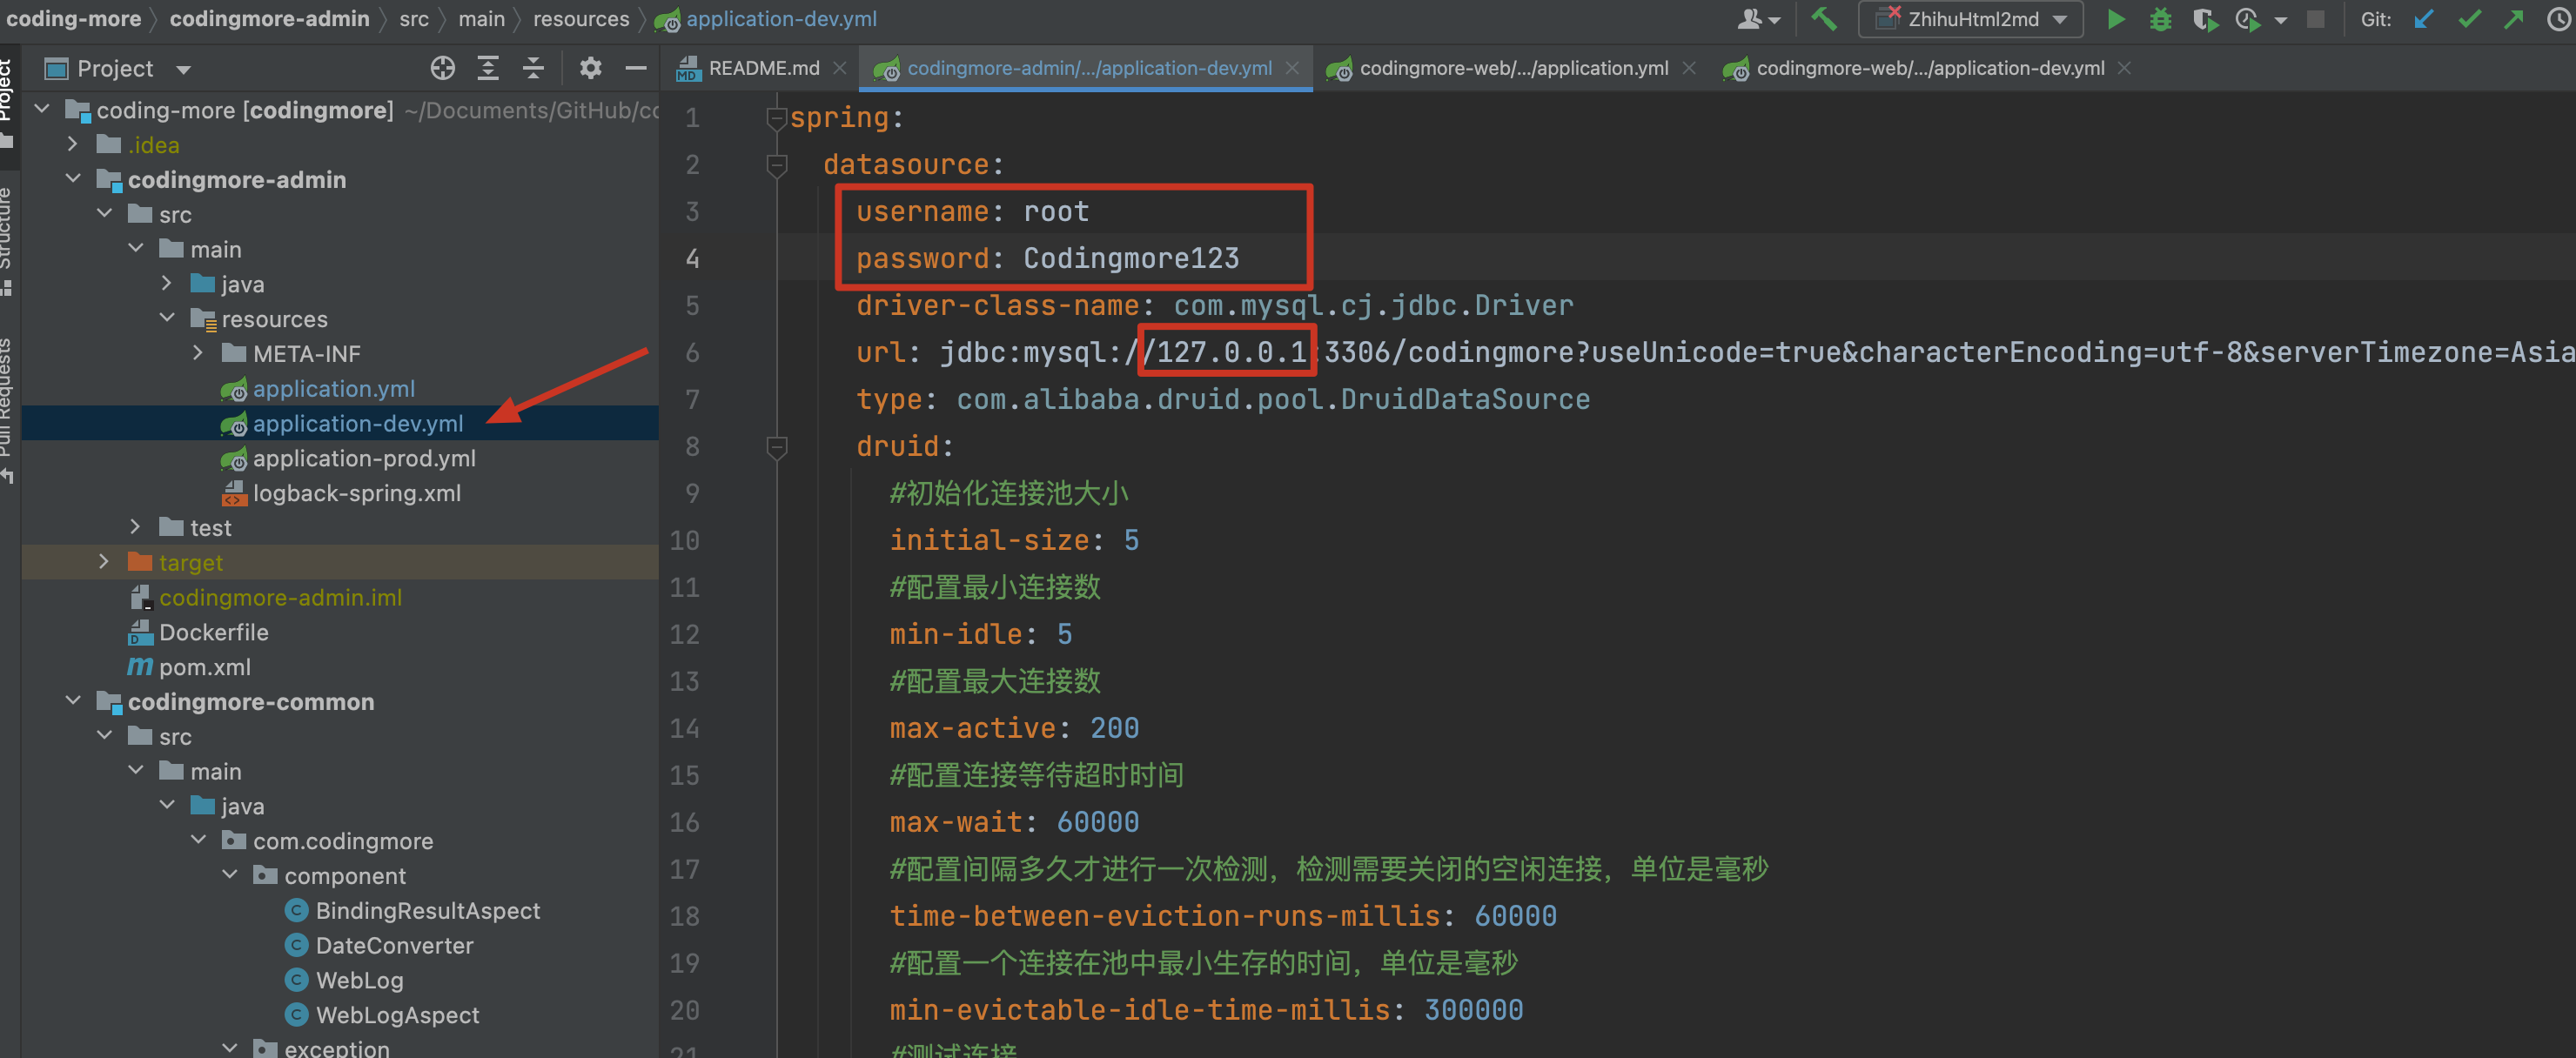Collapse the codingmore-common module
This screenshot has width=2576, height=1058.
pyautogui.click(x=73, y=701)
